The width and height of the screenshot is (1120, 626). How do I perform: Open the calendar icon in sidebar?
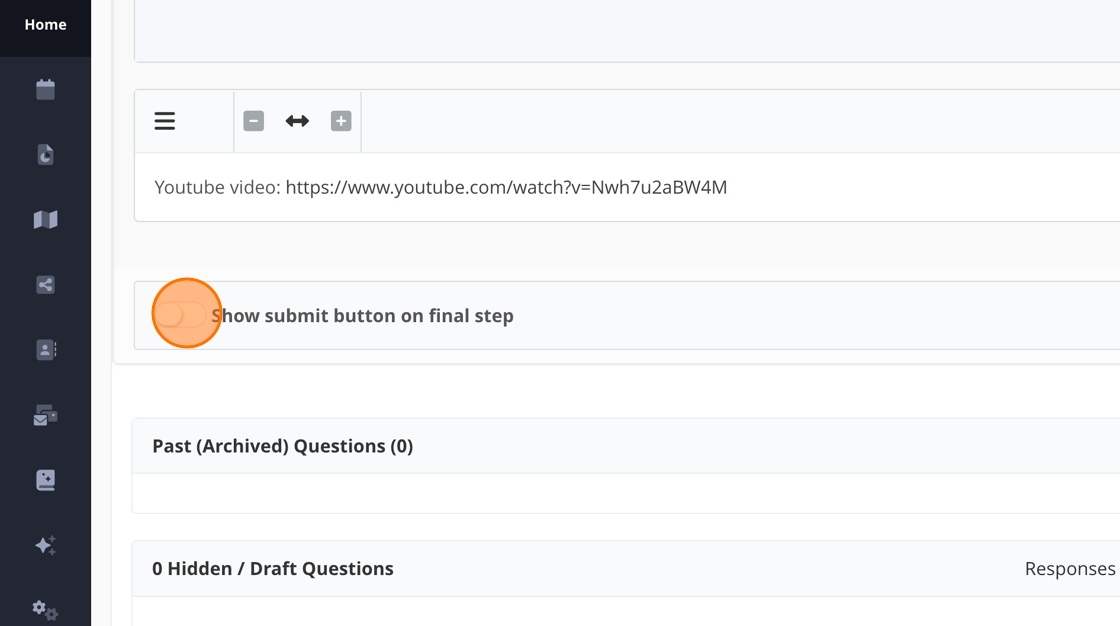click(45, 90)
